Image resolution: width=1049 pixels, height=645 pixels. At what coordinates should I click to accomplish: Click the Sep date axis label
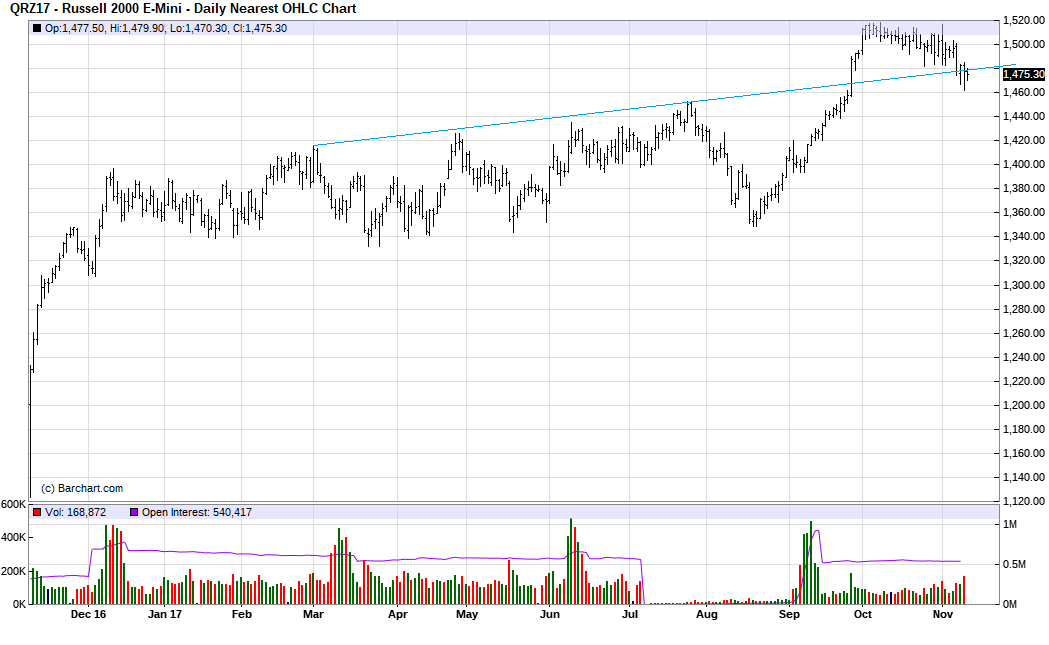click(789, 614)
